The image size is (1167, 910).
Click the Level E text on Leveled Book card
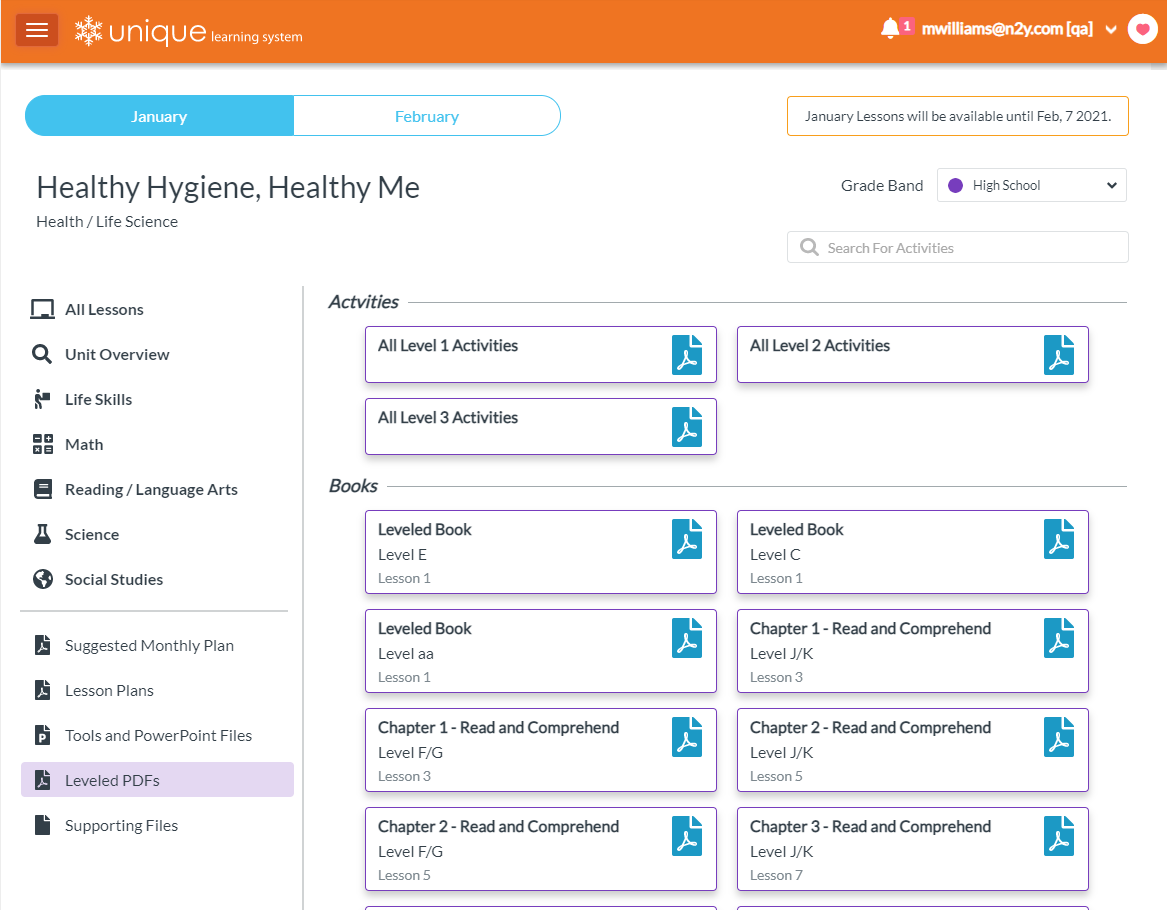[x=402, y=555]
